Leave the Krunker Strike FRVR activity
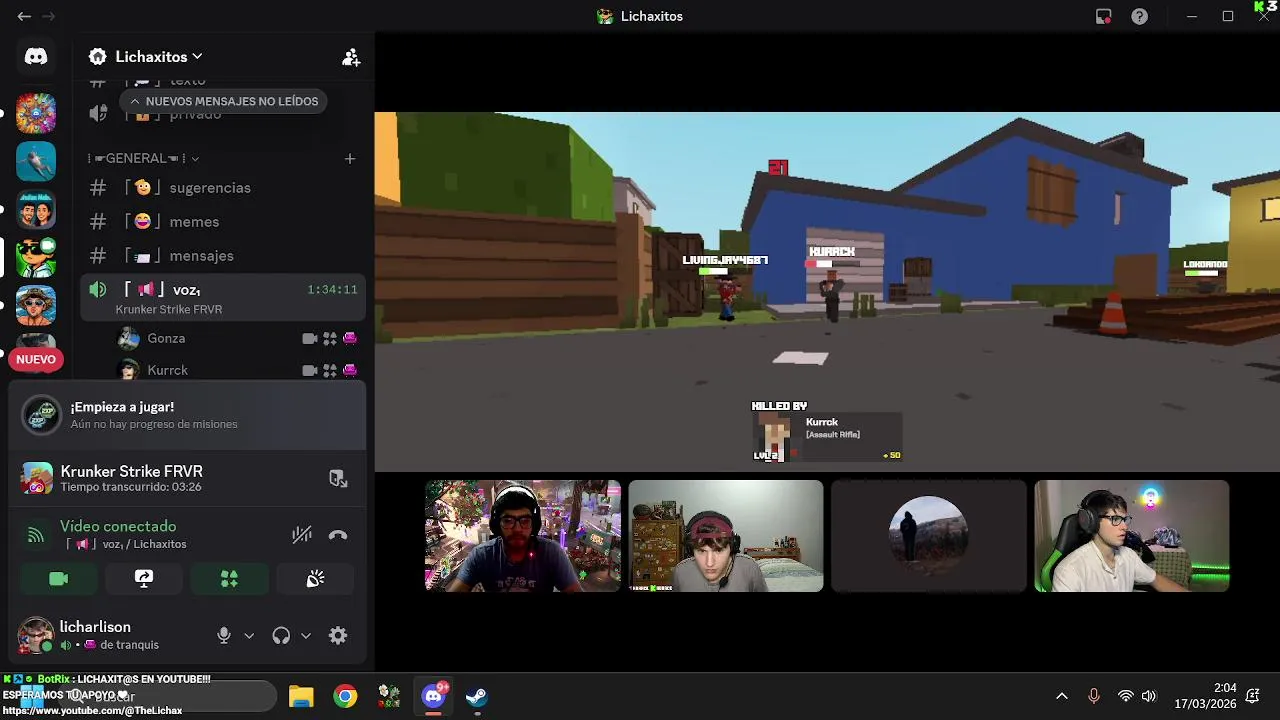Image resolution: width=1280 pixels, height=720 pixels. (x=338, y=479)
